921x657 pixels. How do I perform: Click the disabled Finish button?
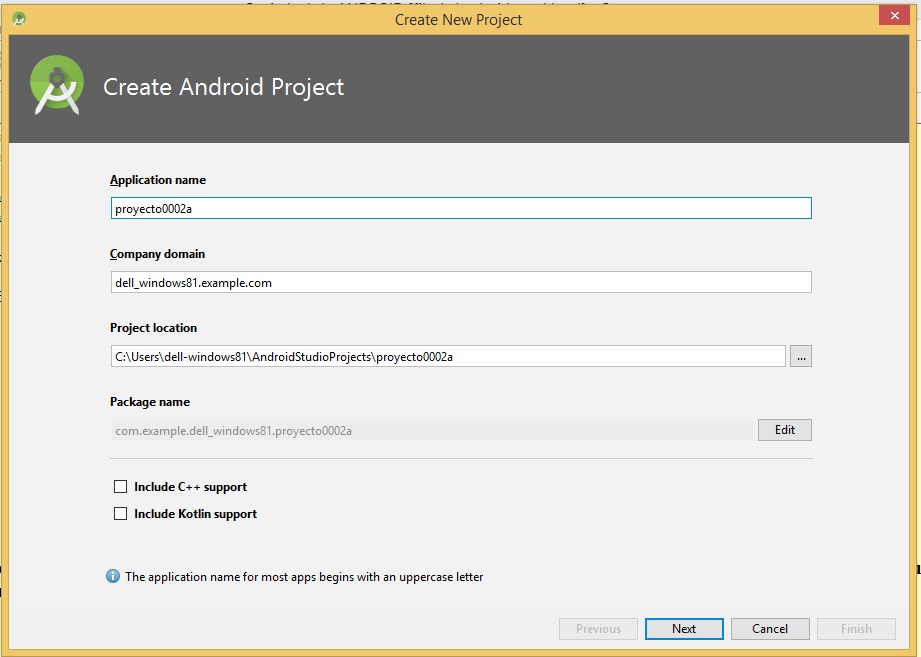[x=856, y=629]
